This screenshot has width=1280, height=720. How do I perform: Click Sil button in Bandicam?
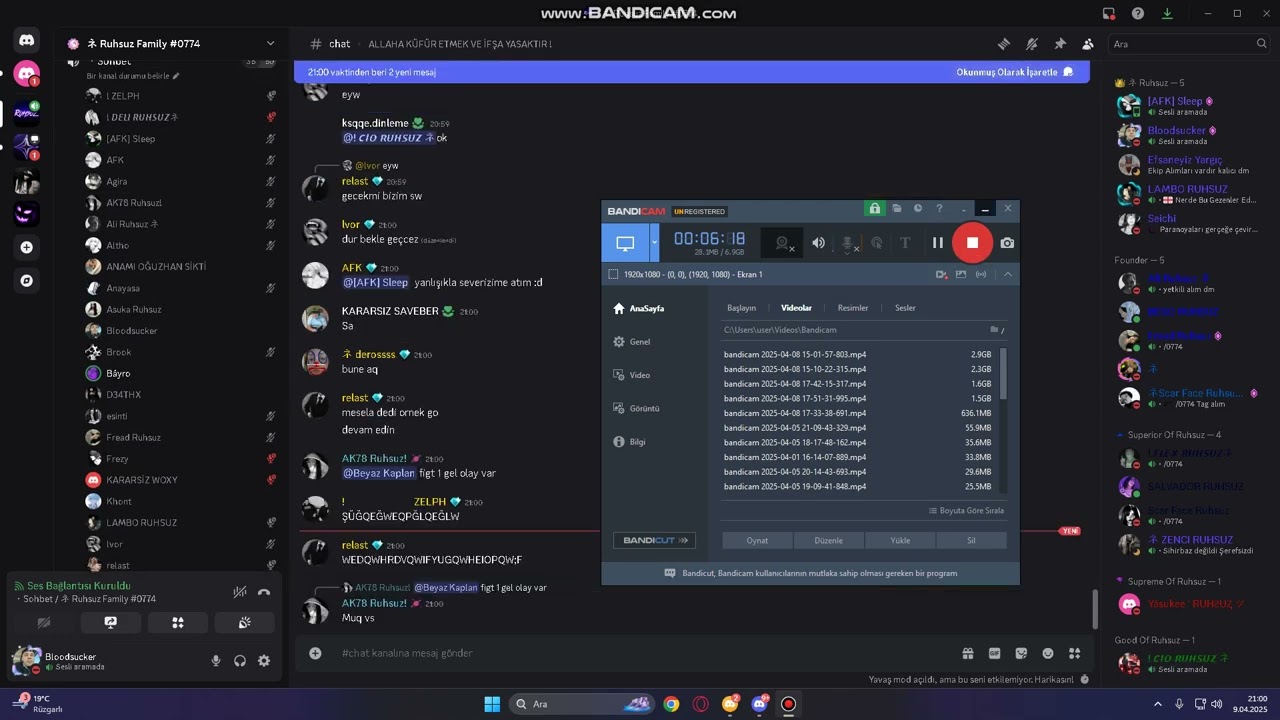click(x=971, y=540)
